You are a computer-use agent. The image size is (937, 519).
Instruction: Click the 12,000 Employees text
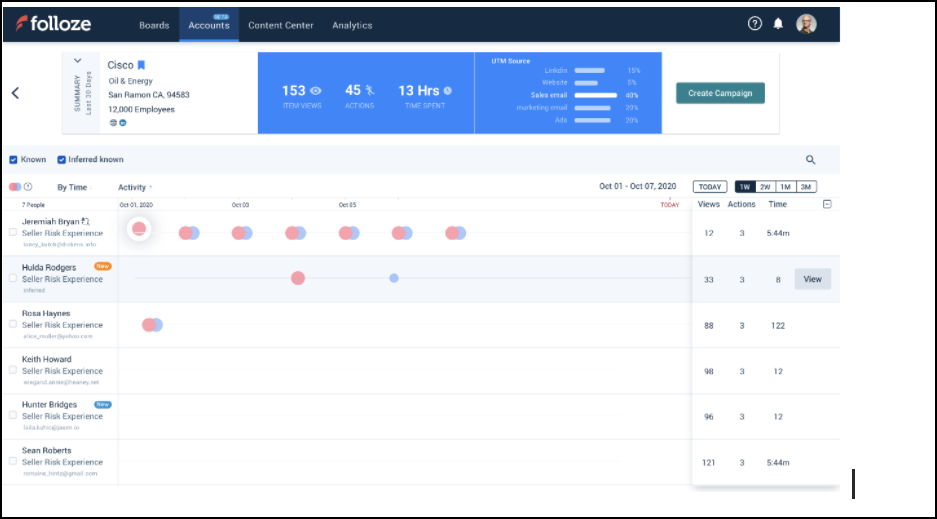click(142, 109)
